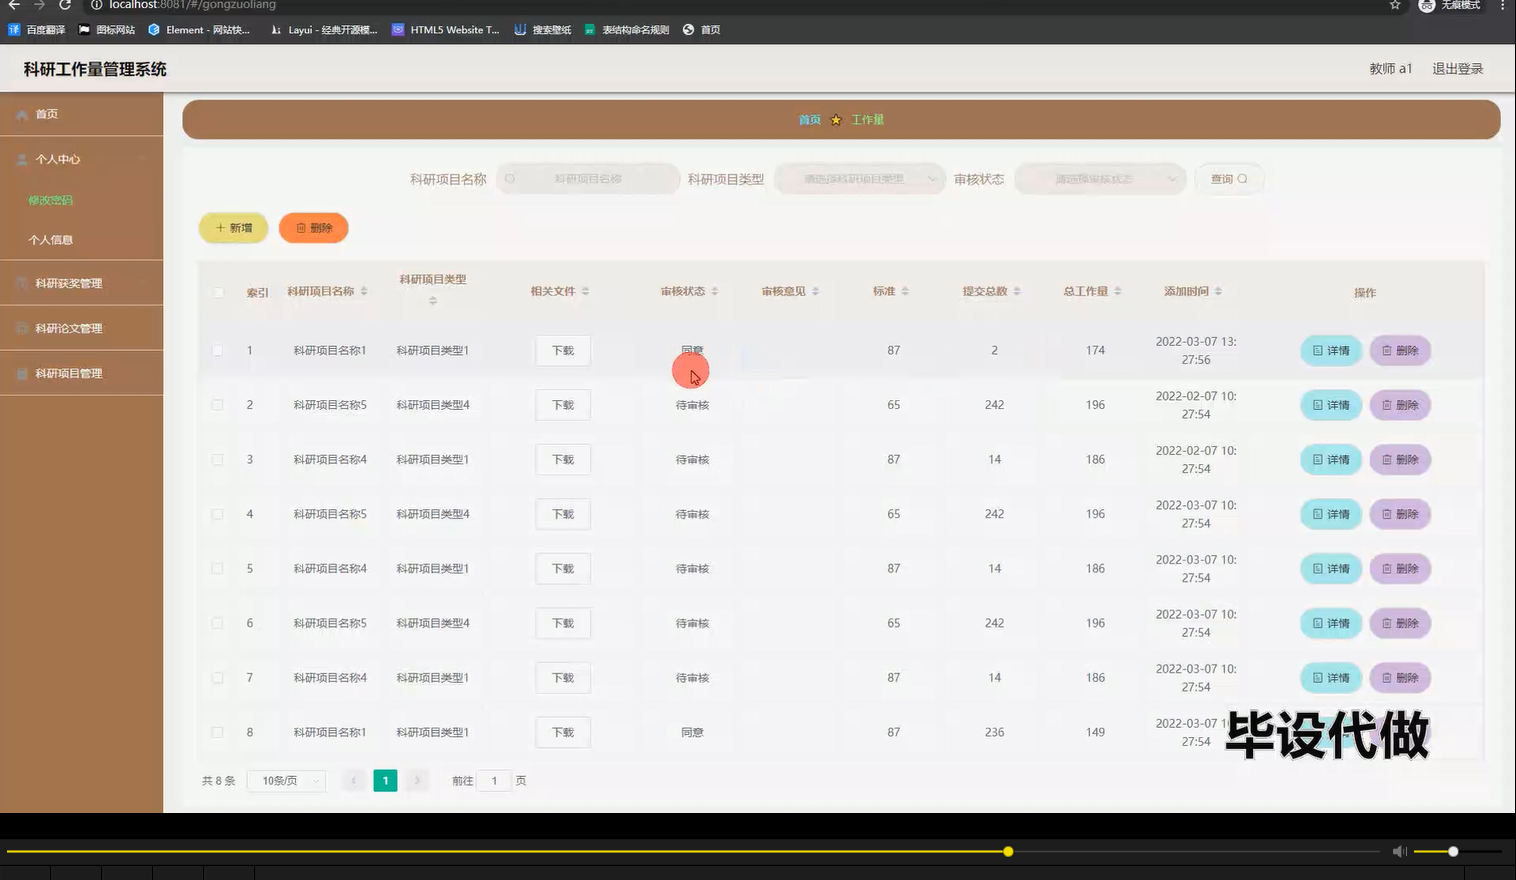Bookmark page with star icon
Viewport: 1516px width, 880px height.
(x=1395, y=5)
